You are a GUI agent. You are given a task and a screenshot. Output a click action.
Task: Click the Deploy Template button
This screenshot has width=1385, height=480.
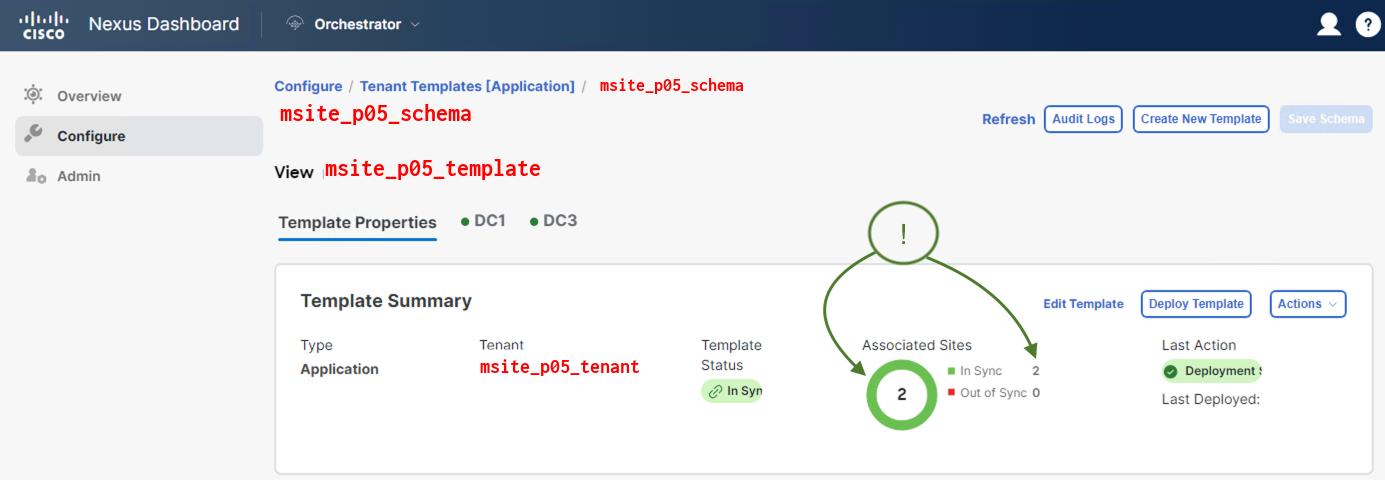click(1196, 304)
